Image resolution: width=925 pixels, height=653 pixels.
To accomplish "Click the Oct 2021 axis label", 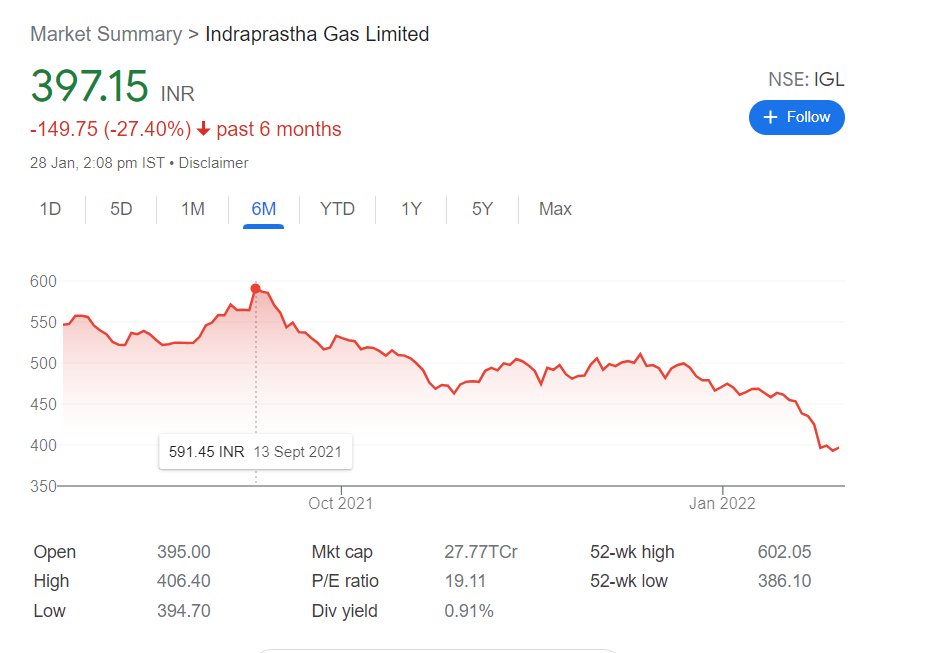I will point(341,503).
